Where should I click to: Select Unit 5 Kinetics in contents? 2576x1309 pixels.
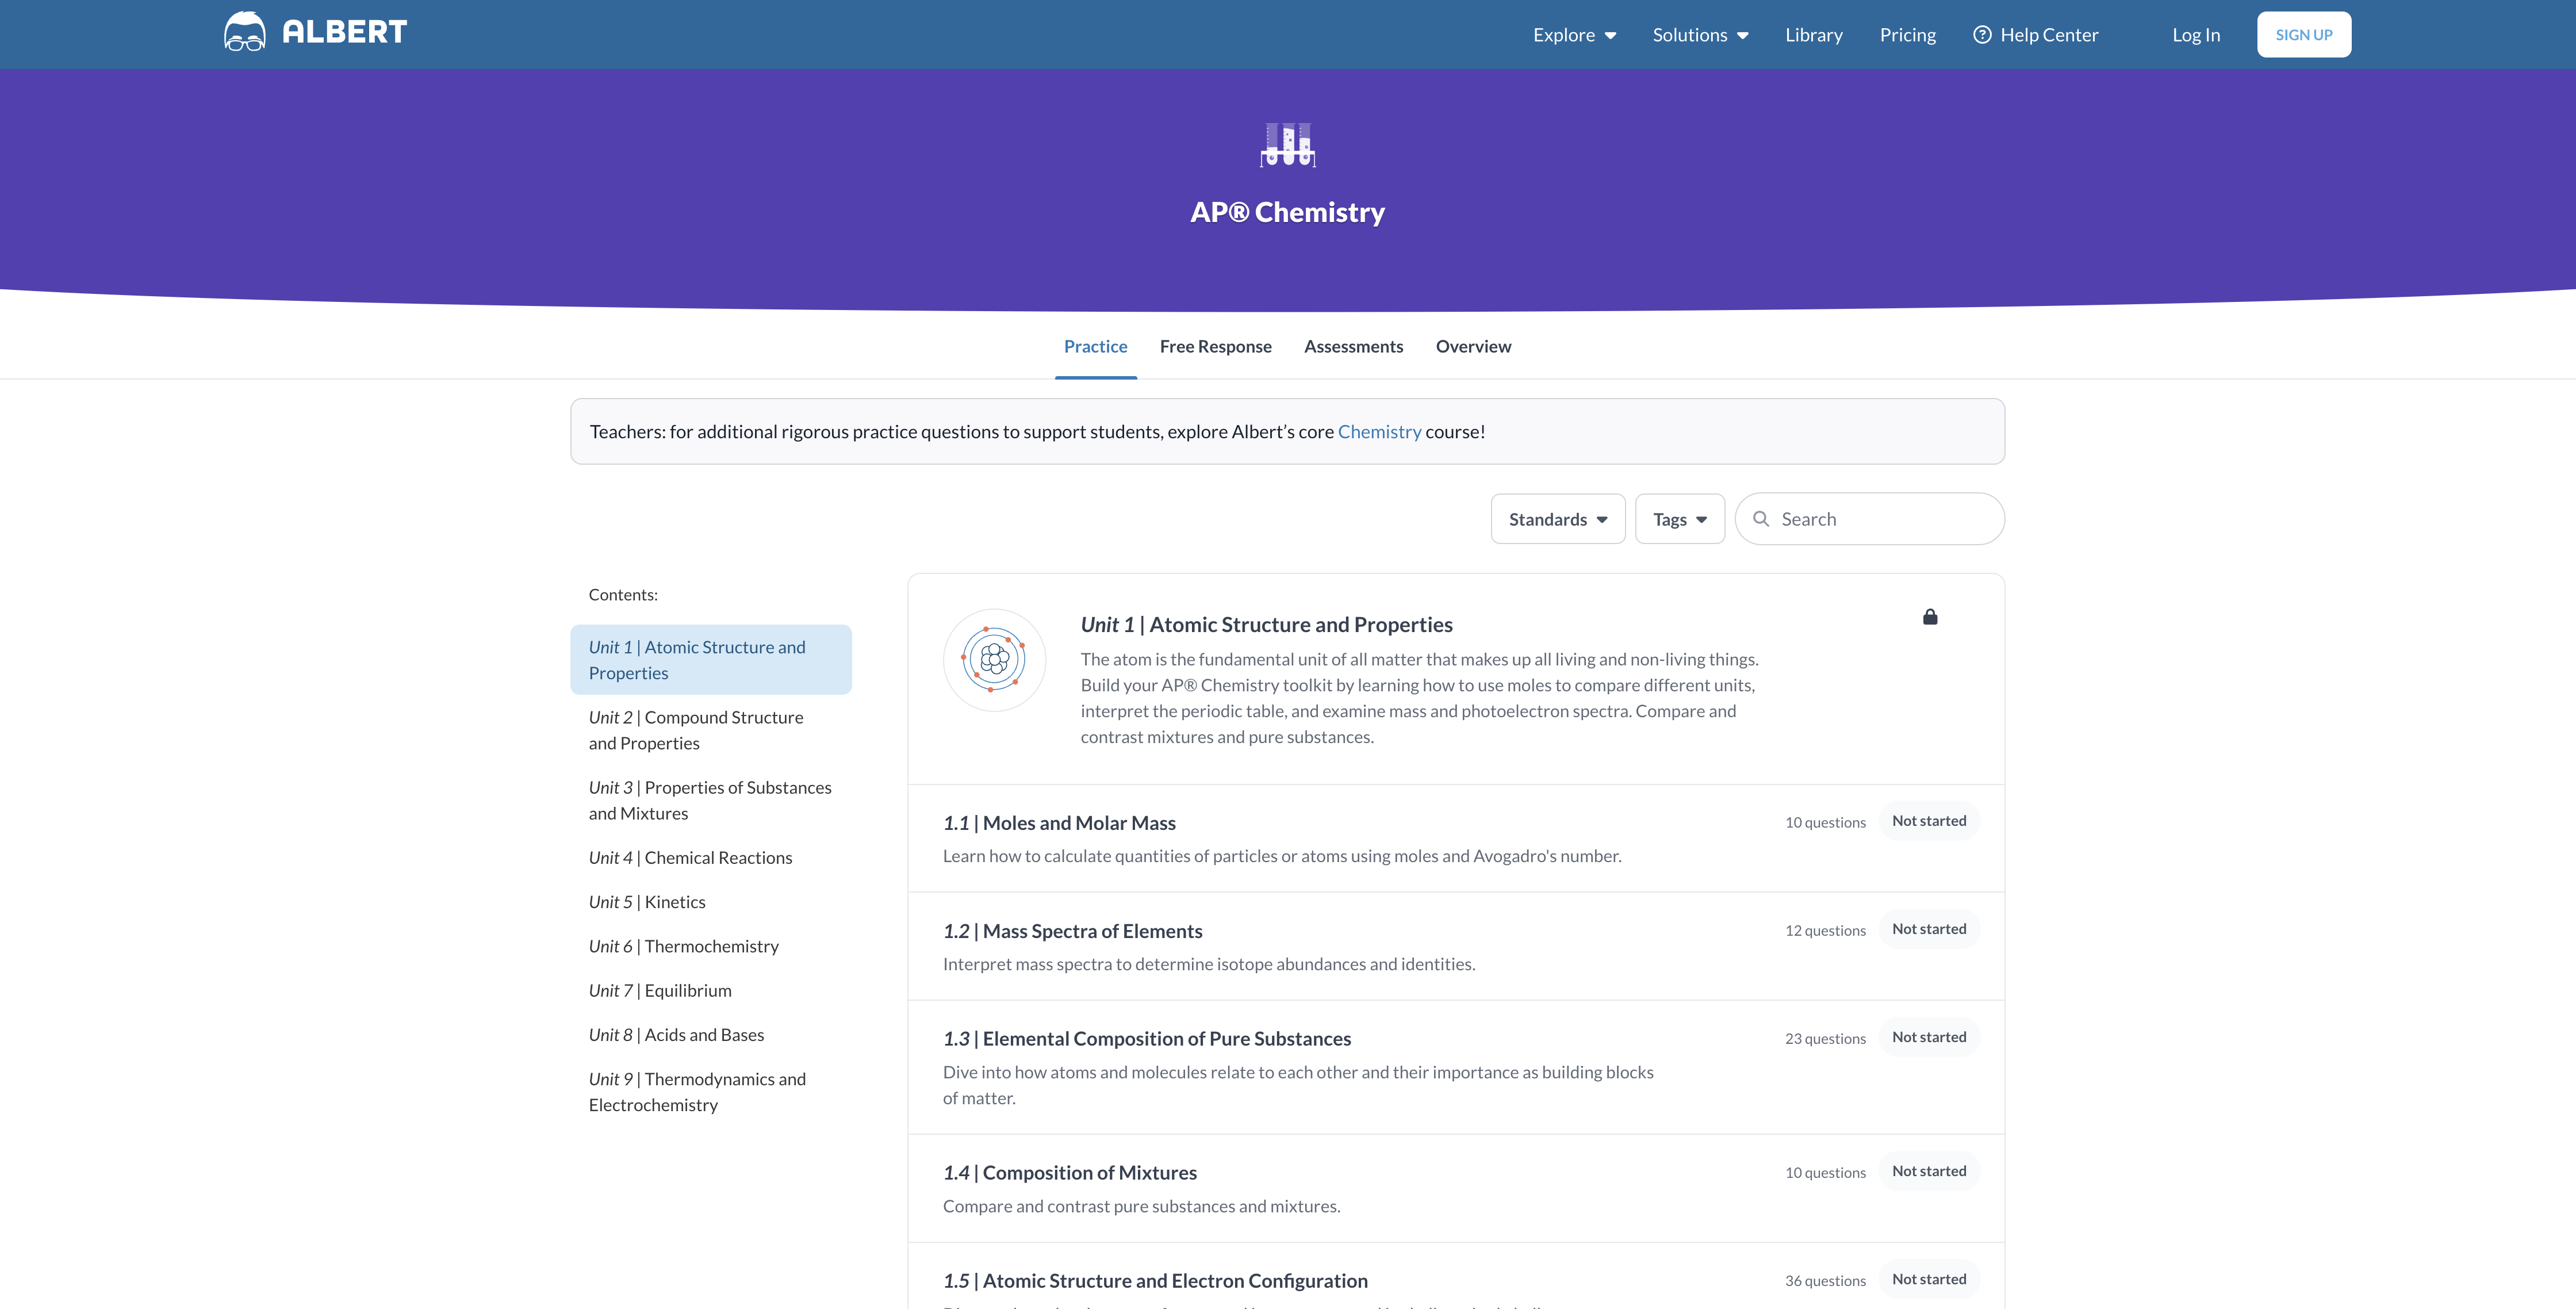tap(647, 902)
